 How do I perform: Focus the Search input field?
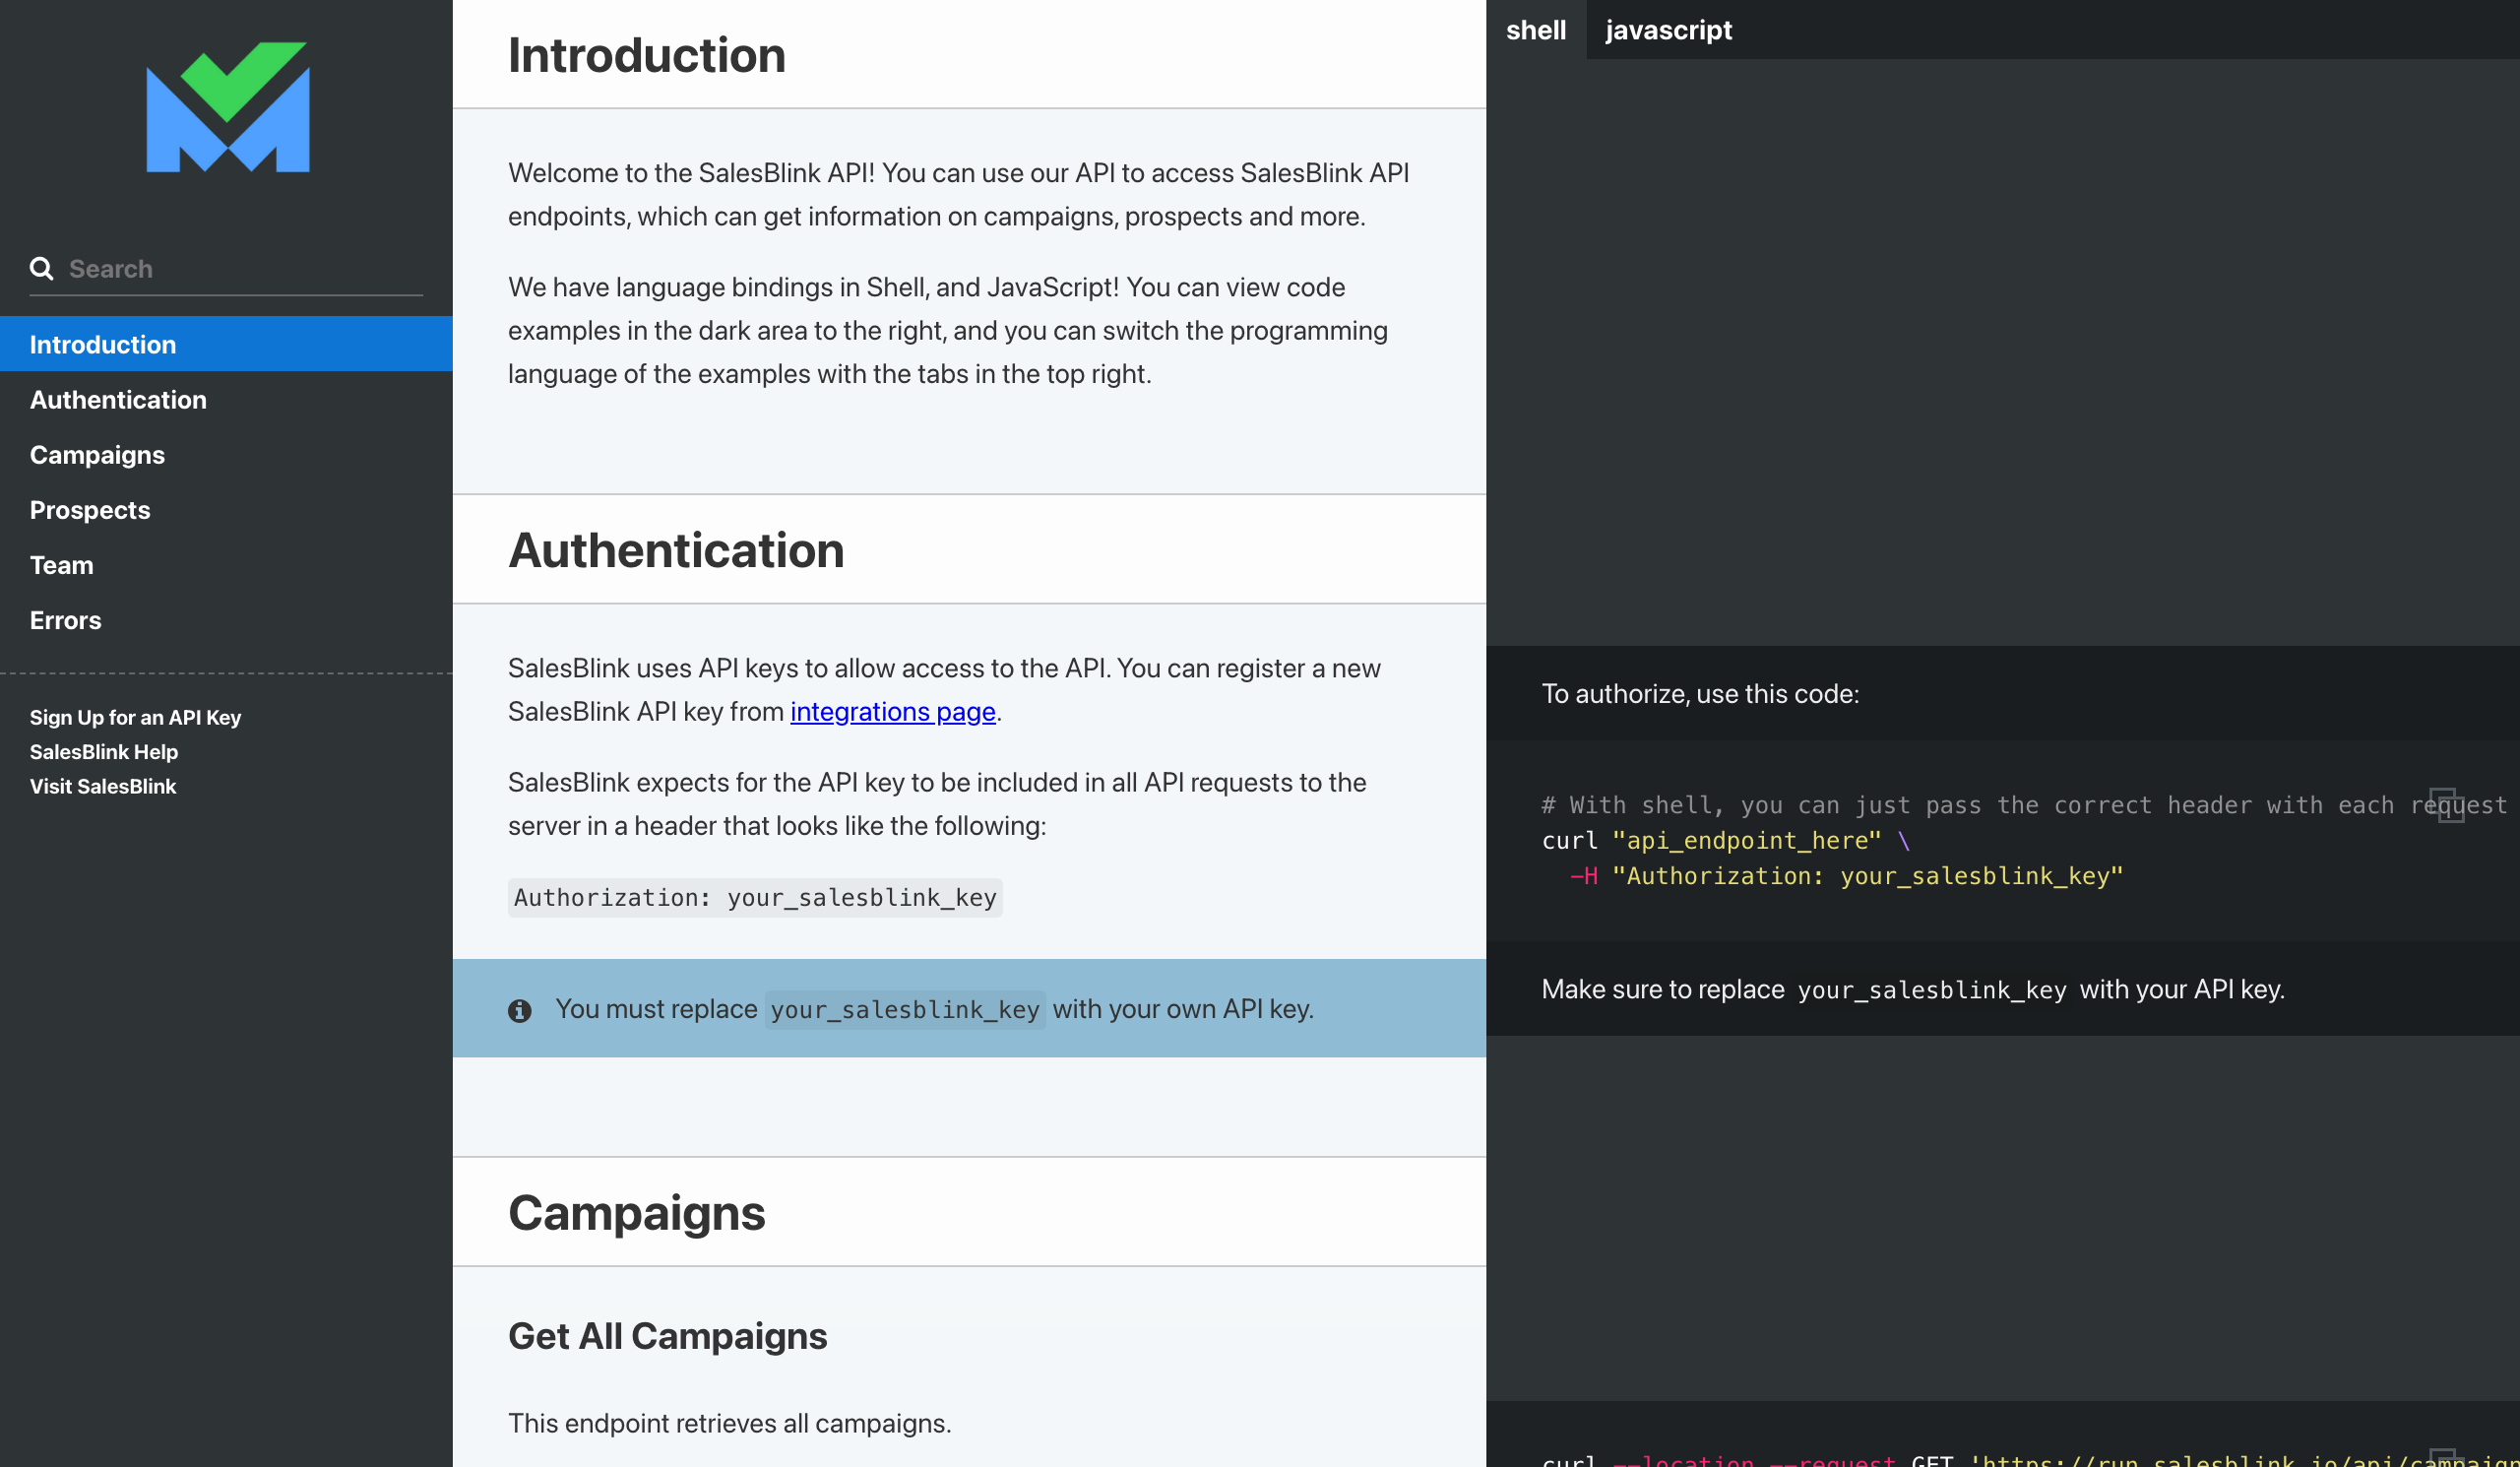[x=226, y=268]
